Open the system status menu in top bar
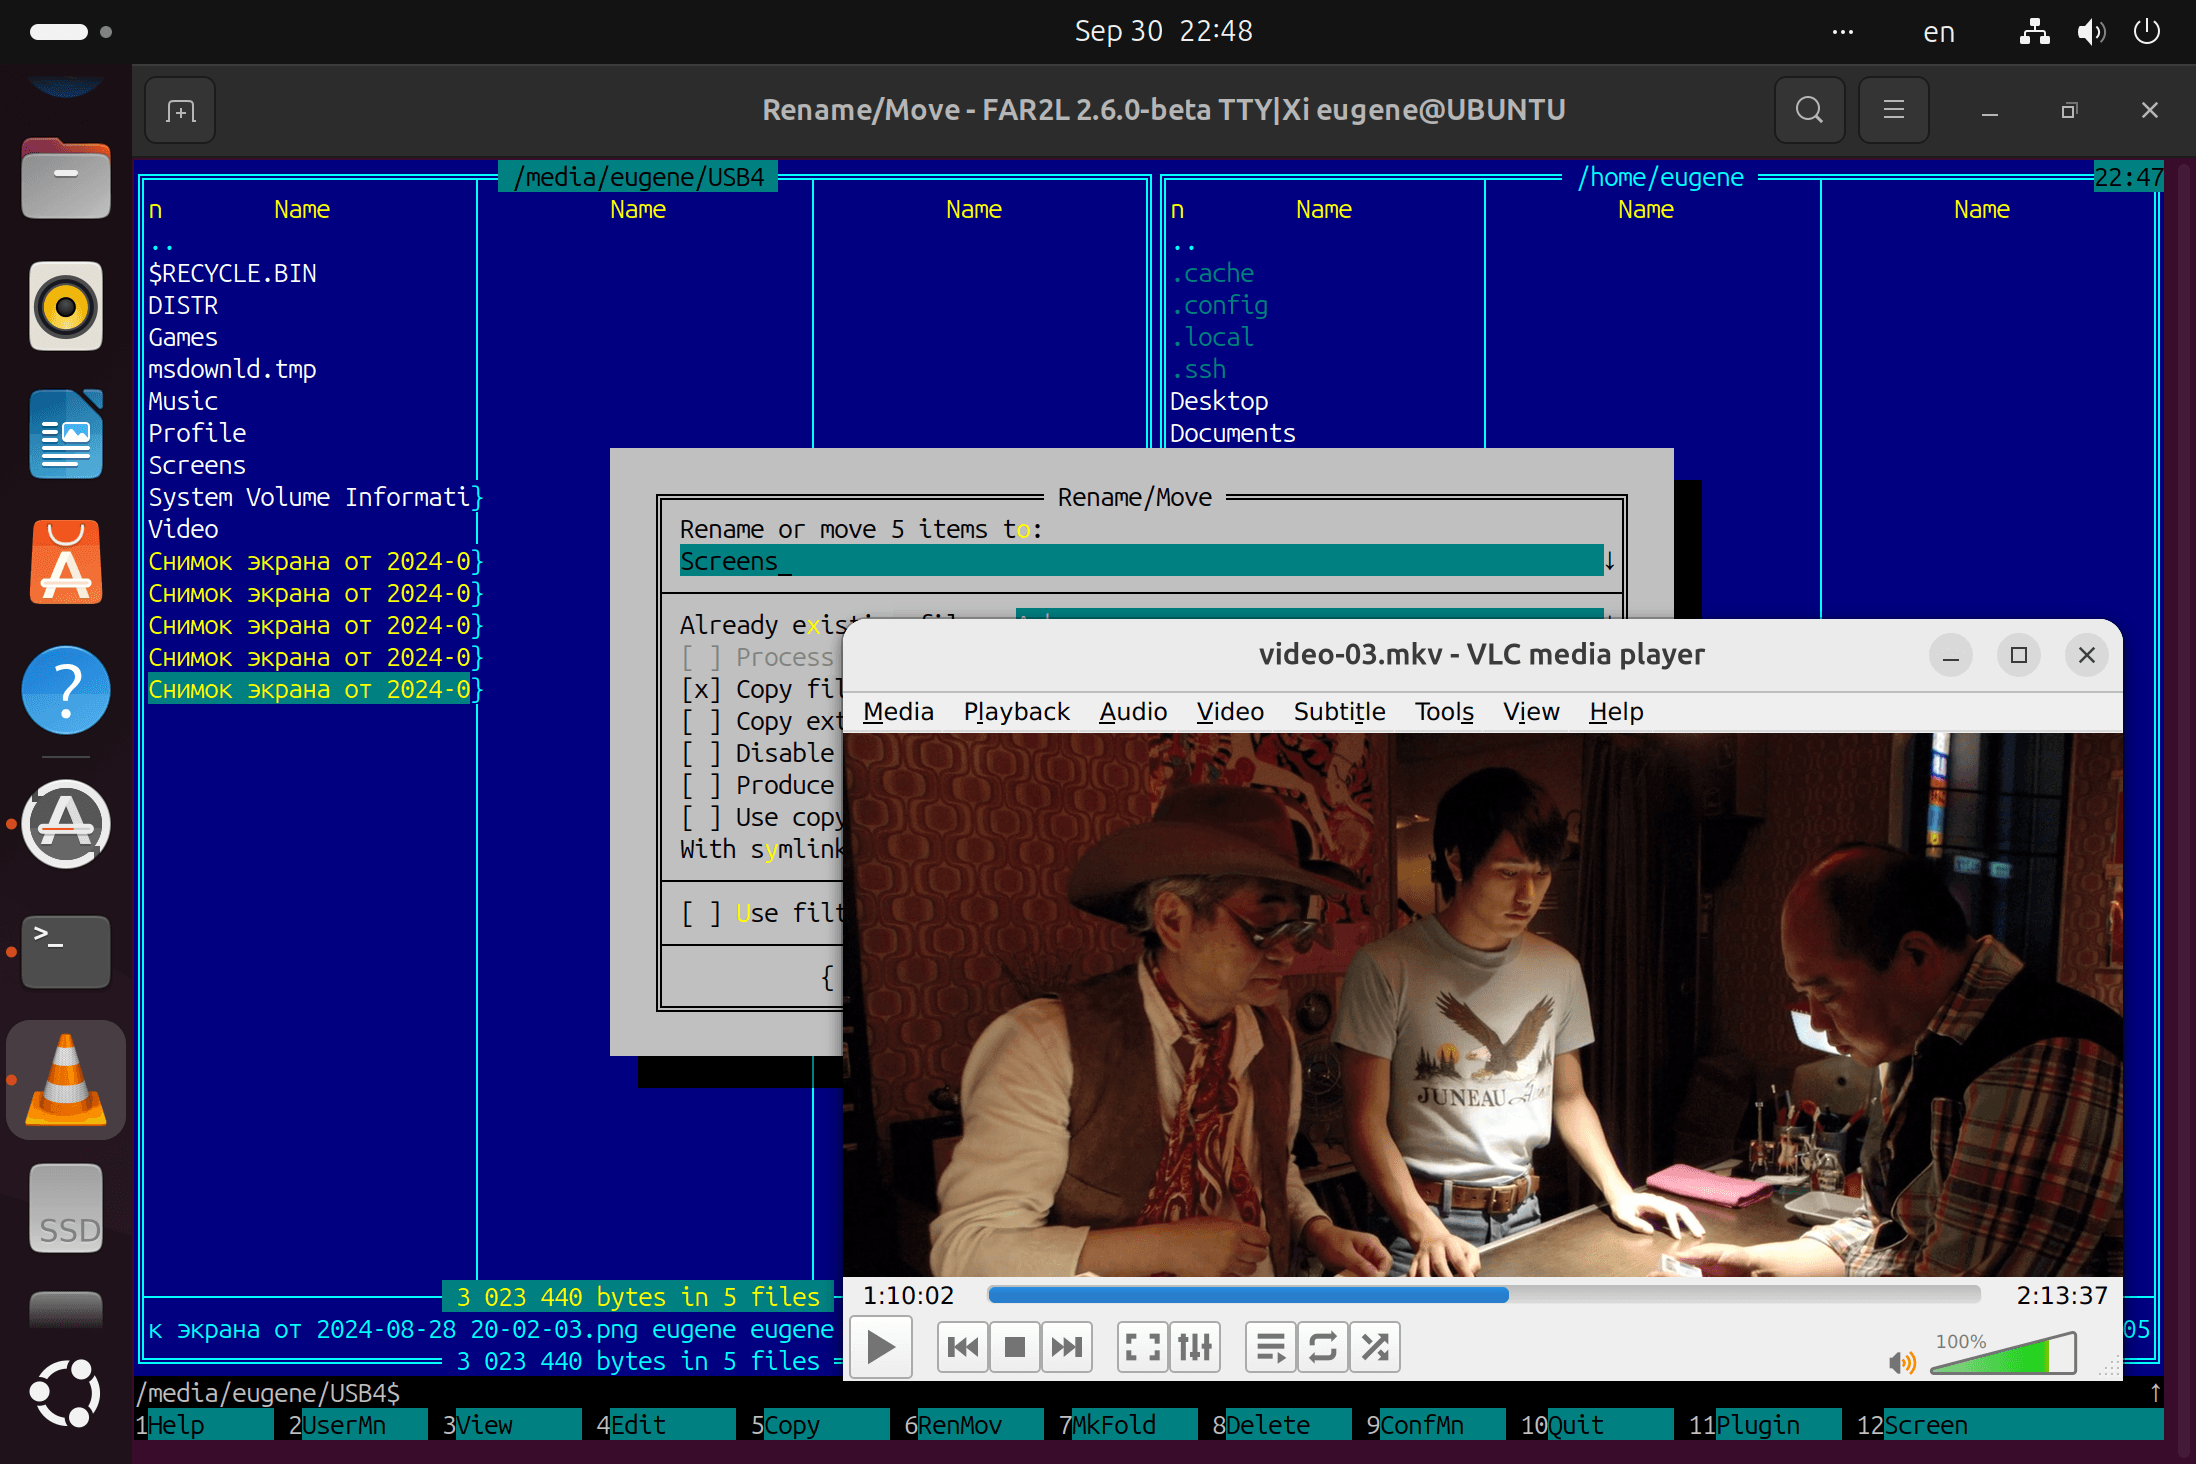 tap(2090, 32)
